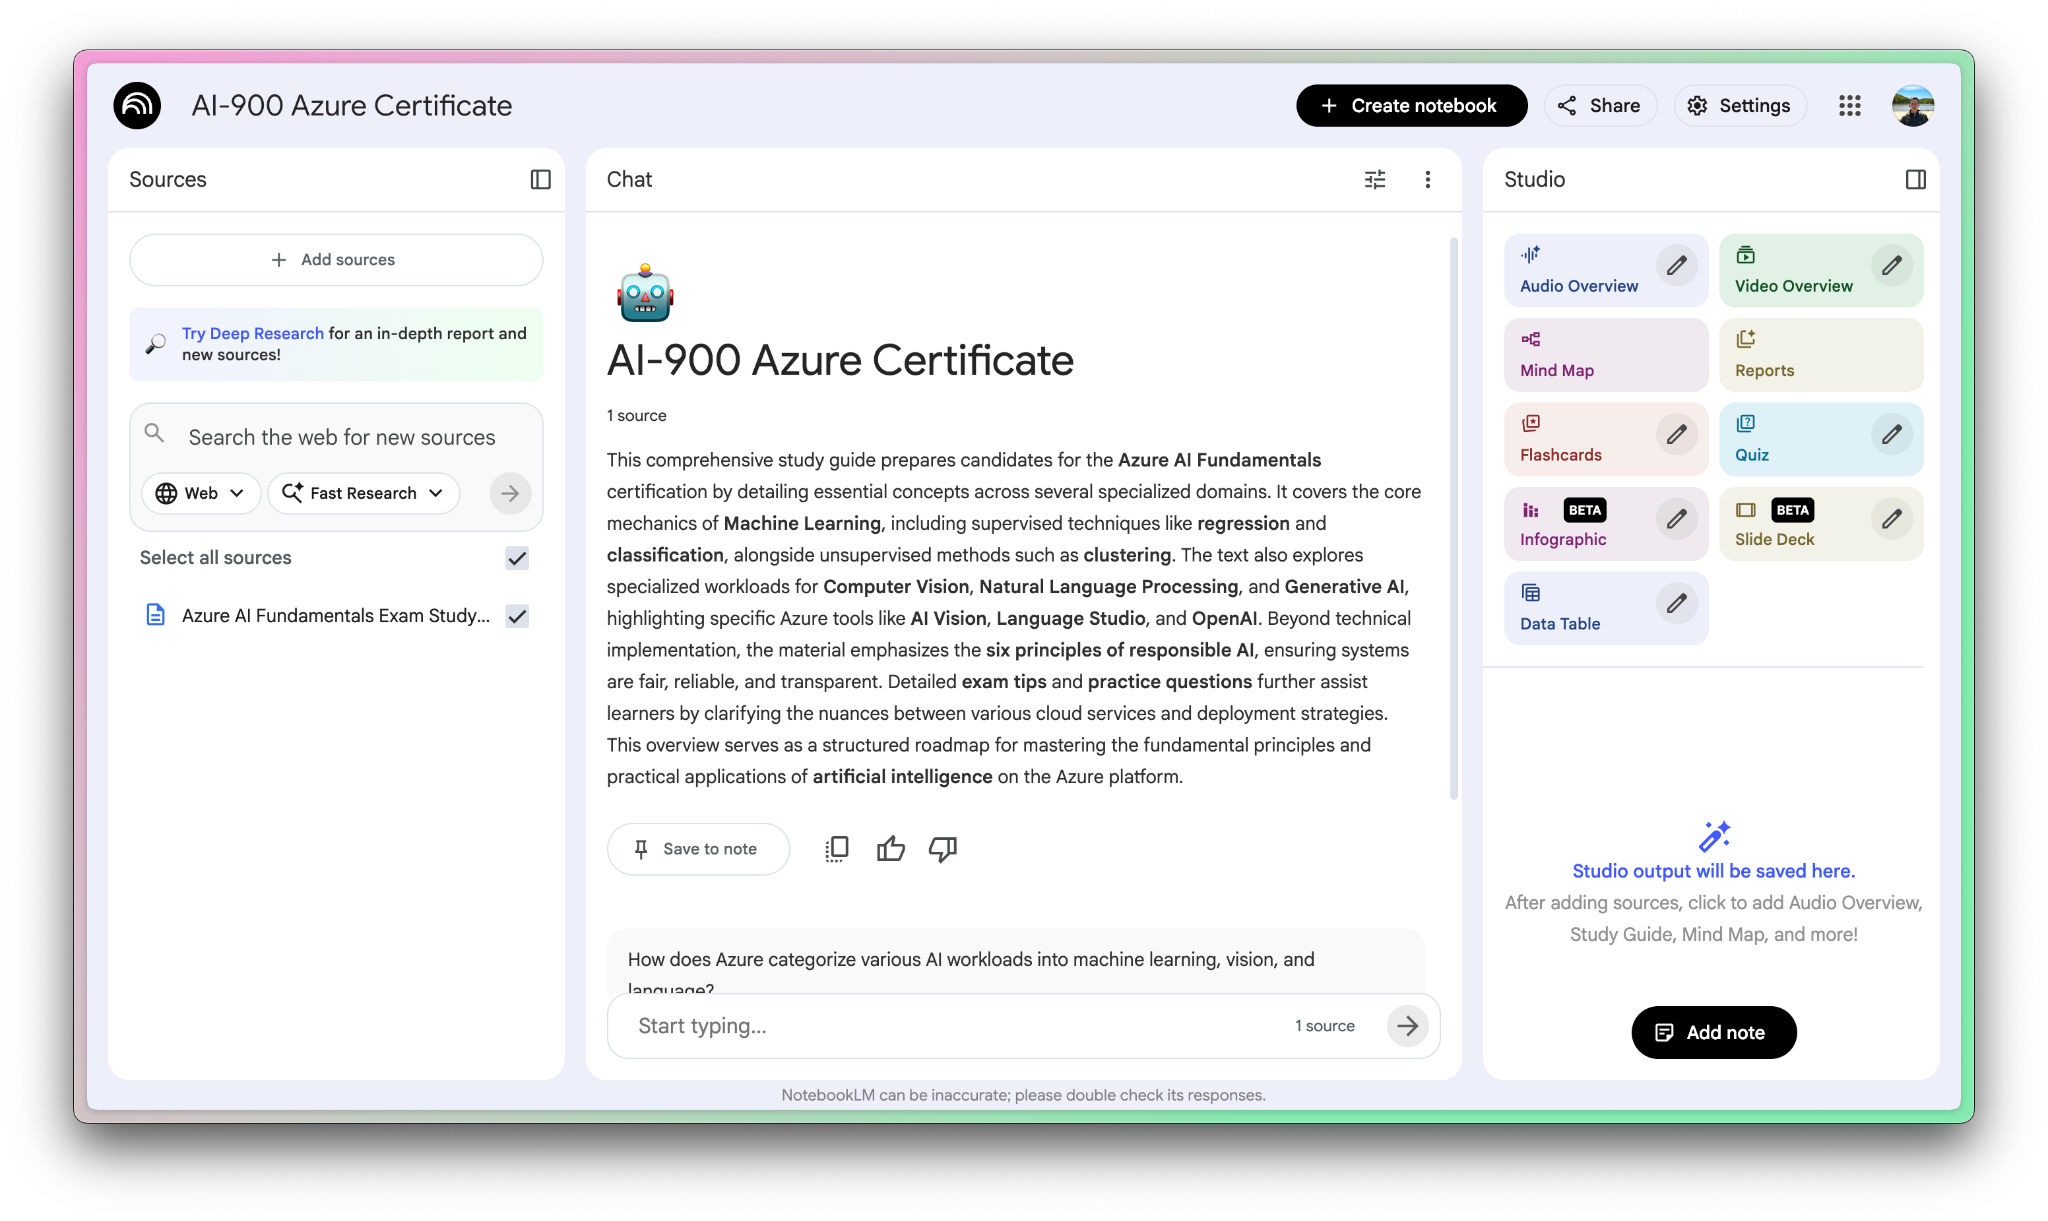Open Google apps grid

click(x=1849, y=106)
